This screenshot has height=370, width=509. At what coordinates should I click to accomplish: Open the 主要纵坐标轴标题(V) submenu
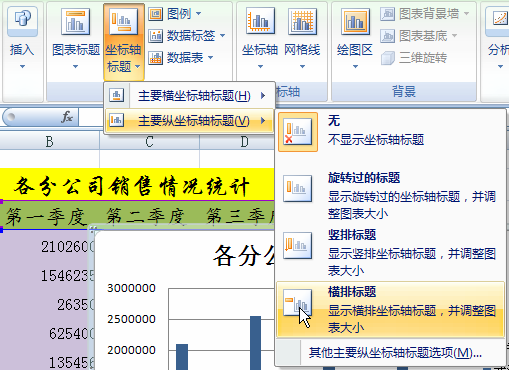click(x=190, y=120)
